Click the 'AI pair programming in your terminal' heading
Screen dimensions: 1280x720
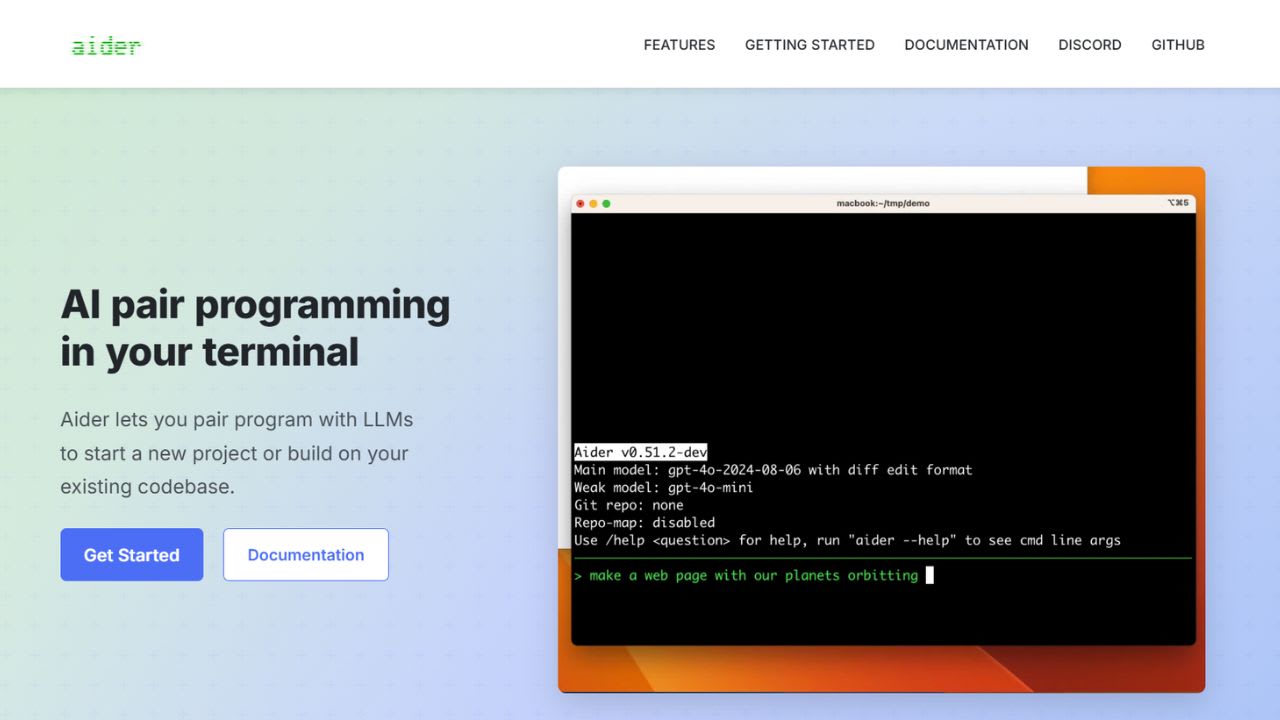click(255, 328)
